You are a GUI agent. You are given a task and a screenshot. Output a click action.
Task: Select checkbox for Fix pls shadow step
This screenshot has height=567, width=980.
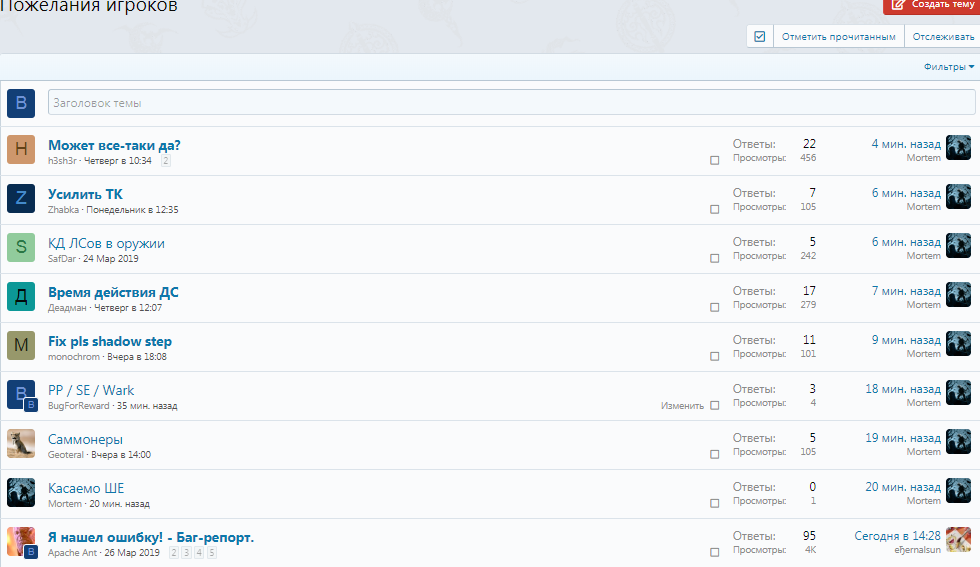714,356
